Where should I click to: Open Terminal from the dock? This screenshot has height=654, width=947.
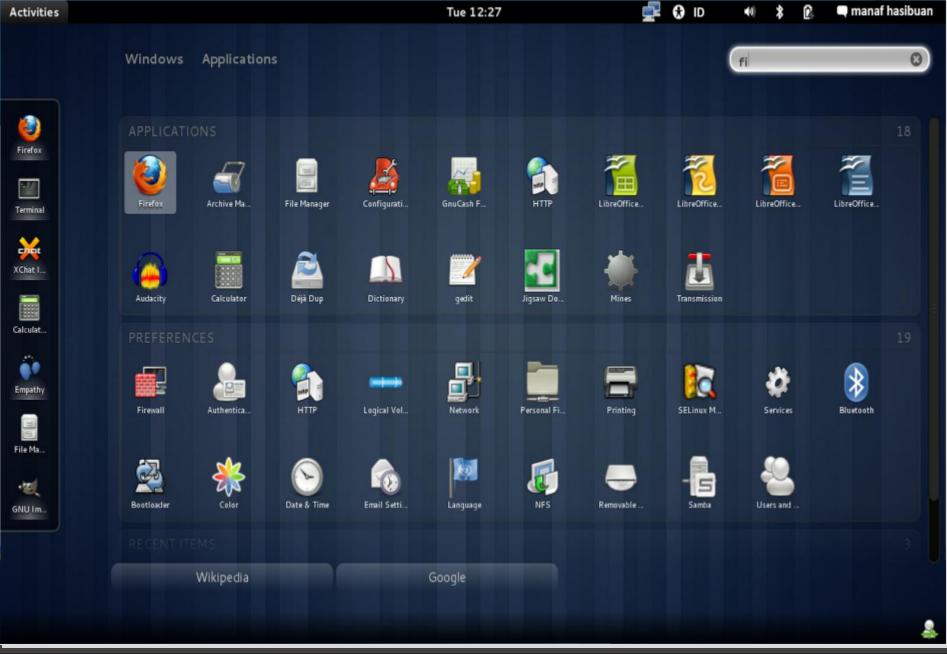pyautogui.click(x=28, y=192)
